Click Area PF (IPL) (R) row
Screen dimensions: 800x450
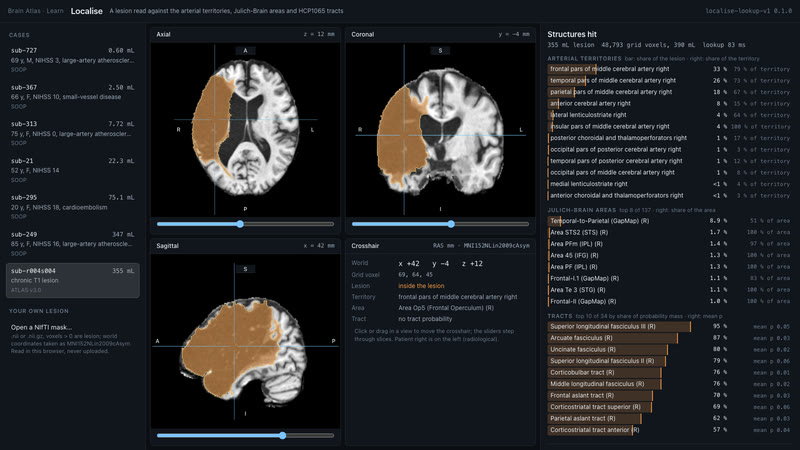[x=669, y=267]
